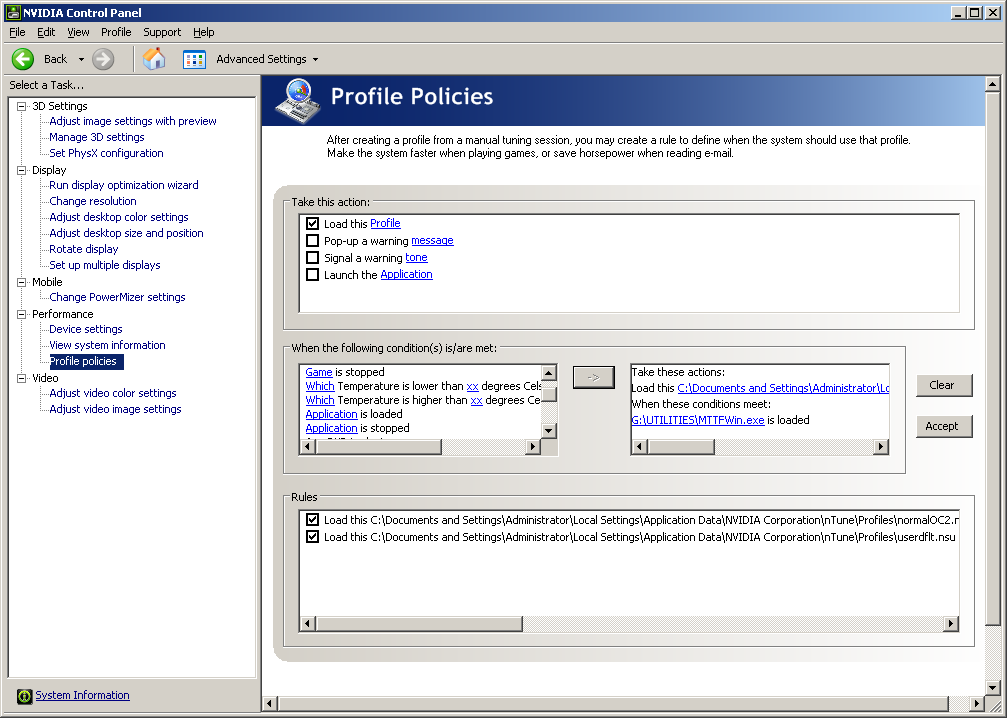Select Run display optimization wizard

124,186
